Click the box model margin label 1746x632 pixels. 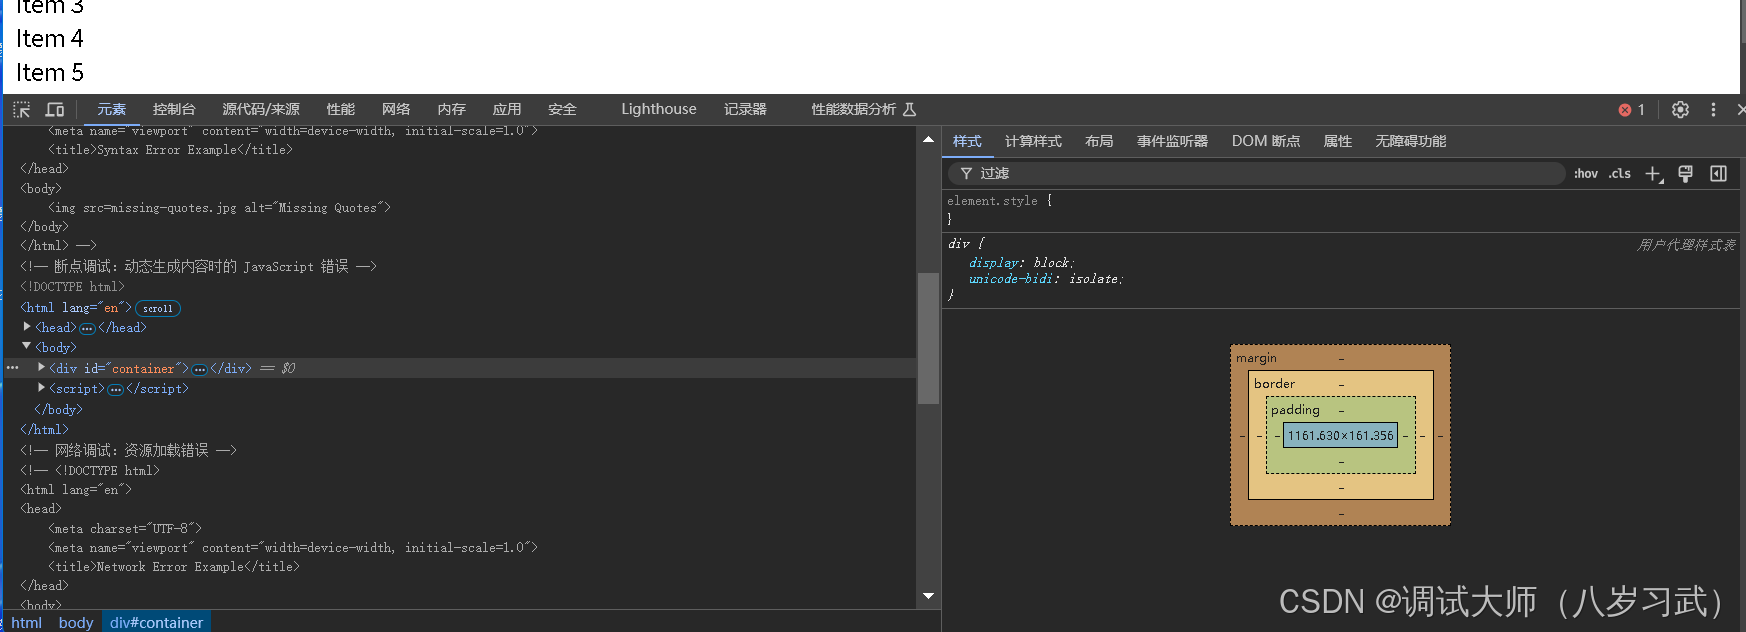[1256, 358]
